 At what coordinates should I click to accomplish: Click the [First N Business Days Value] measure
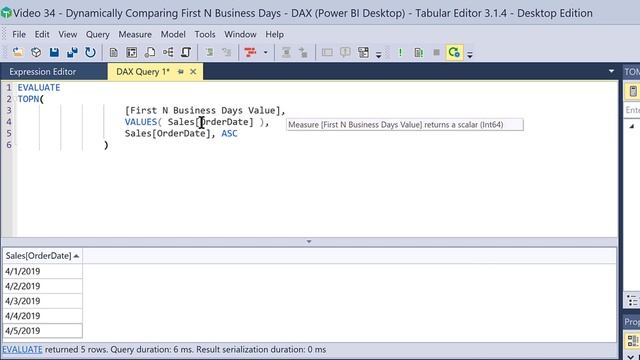point(202,111)
